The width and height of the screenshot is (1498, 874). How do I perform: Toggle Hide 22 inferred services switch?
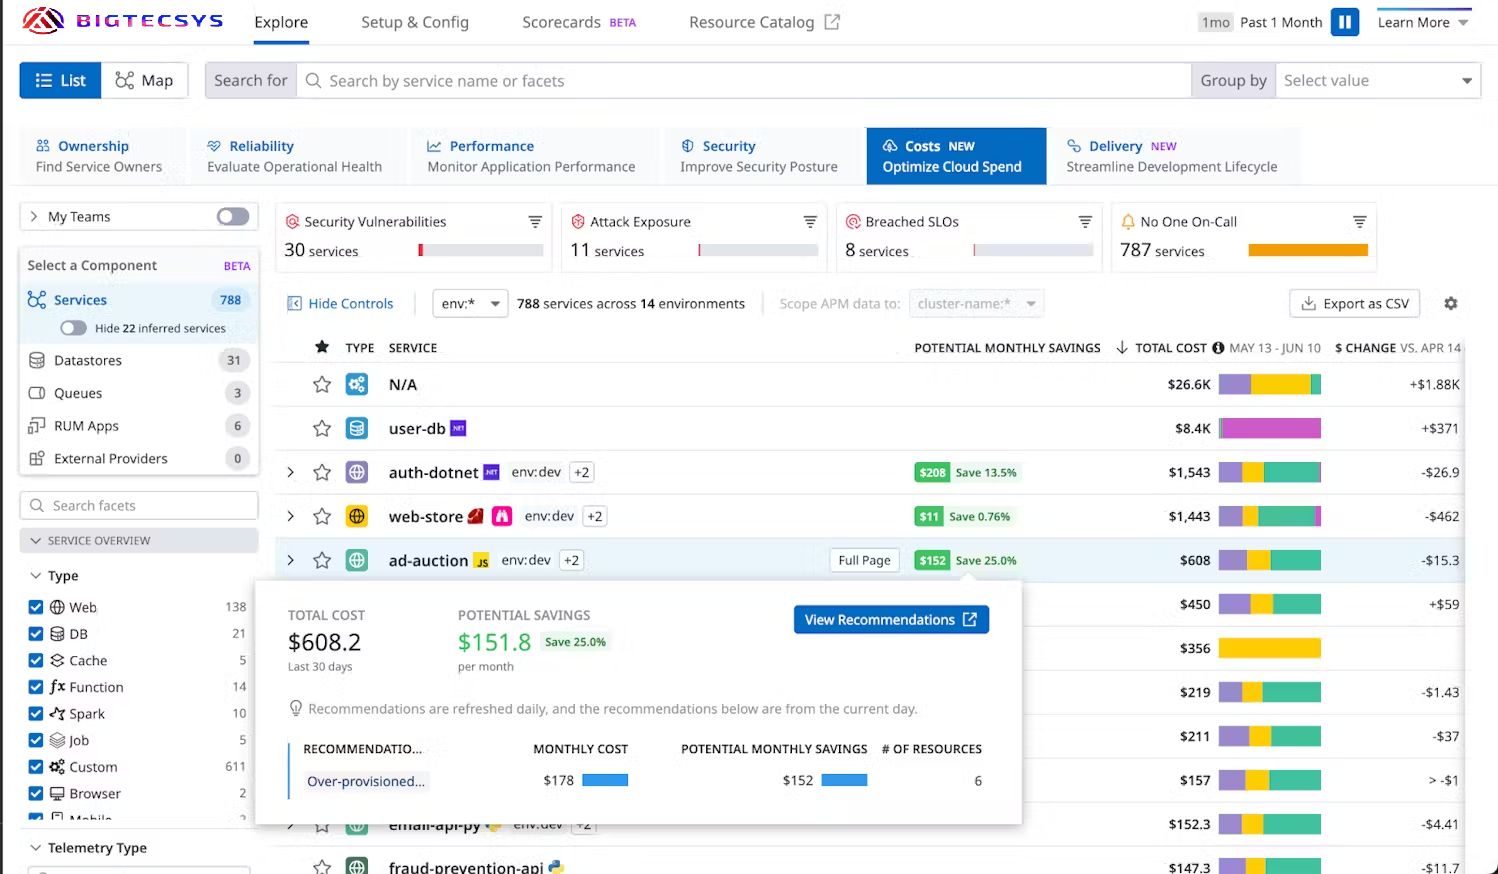point(73,328)
